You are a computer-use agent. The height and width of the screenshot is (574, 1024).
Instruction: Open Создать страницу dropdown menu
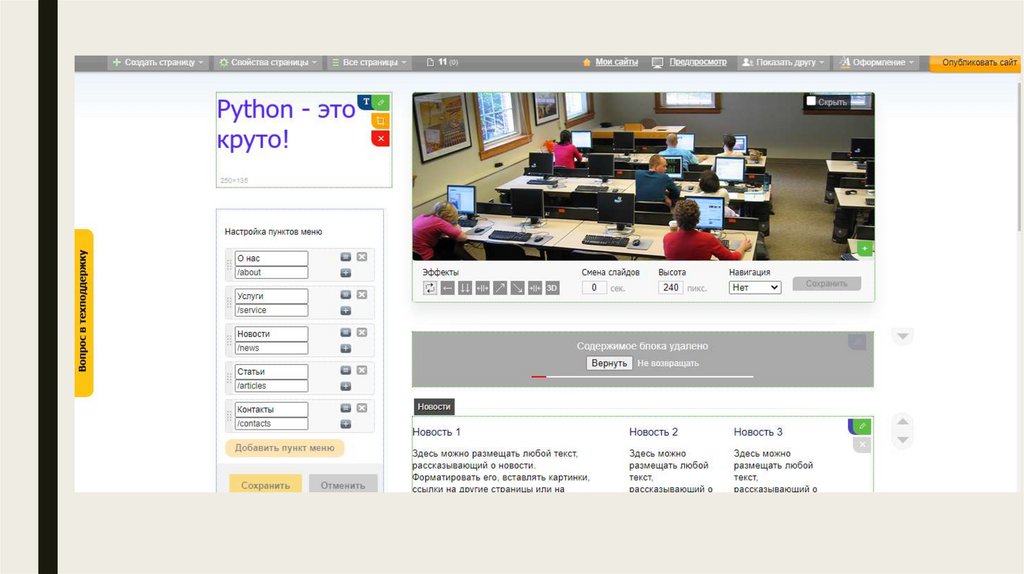coord(158,62)
